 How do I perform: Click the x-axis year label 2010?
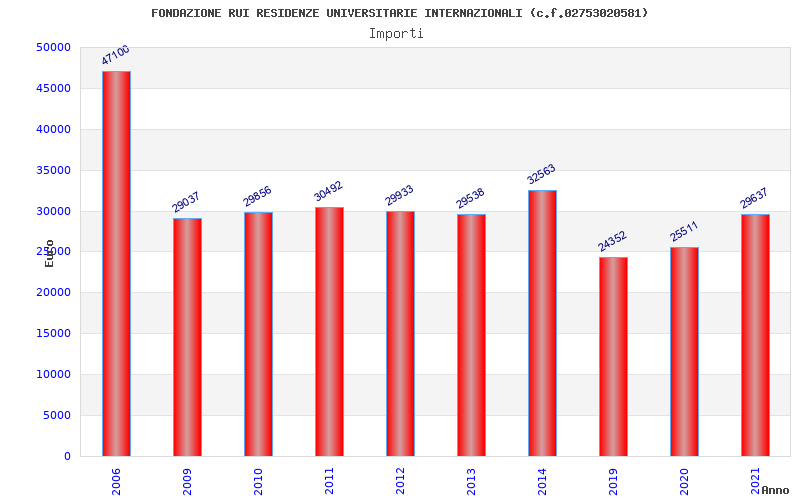[258, 482]
